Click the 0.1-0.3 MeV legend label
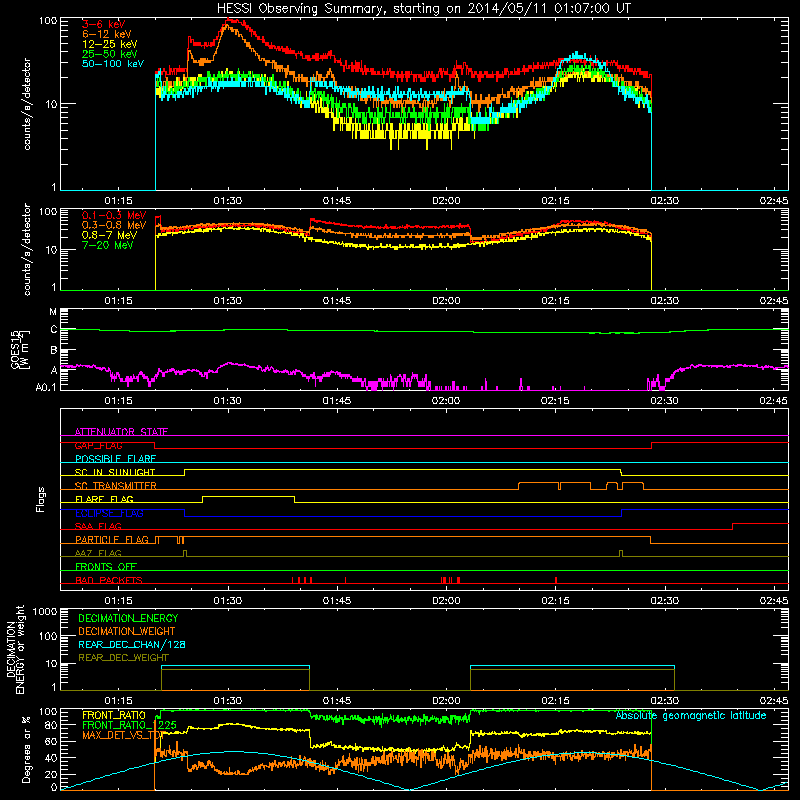This screenshot has width=800, height=800. coord(114,215)
